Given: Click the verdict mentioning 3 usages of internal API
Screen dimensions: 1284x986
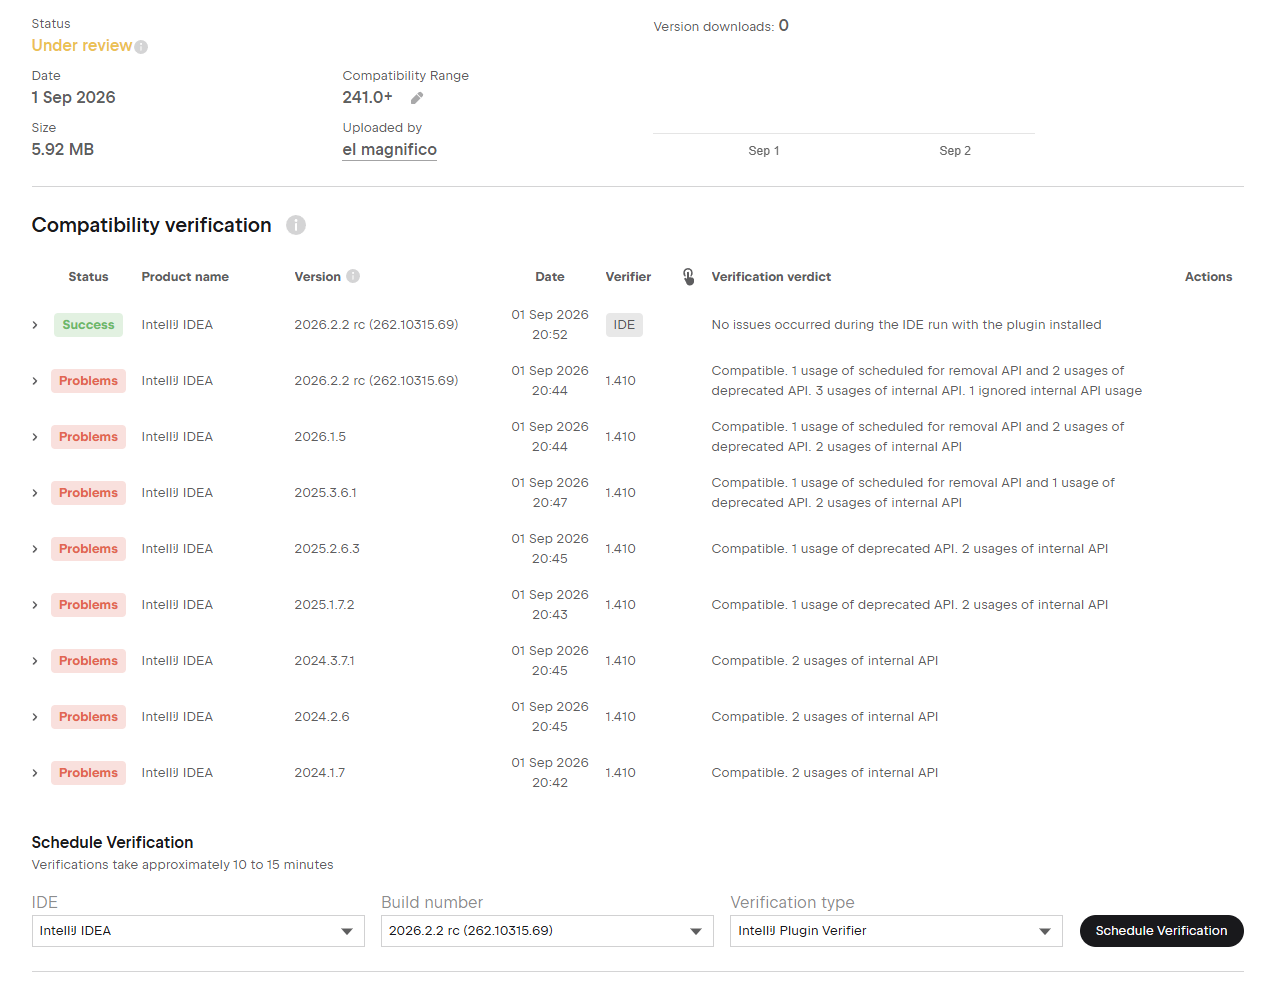Looking at the screenshot, I should pyautogui.click(x=926, y=381).
